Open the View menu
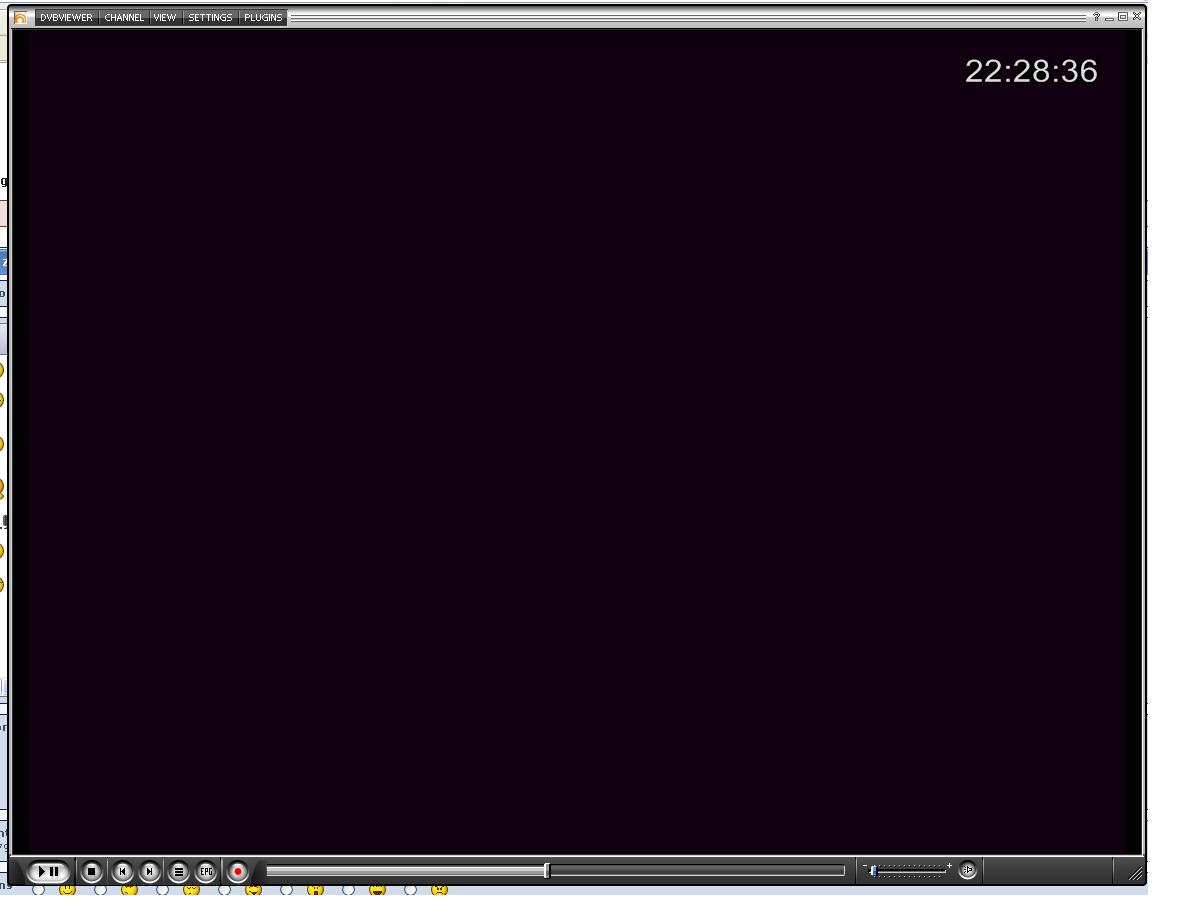 tap(165, 17)
